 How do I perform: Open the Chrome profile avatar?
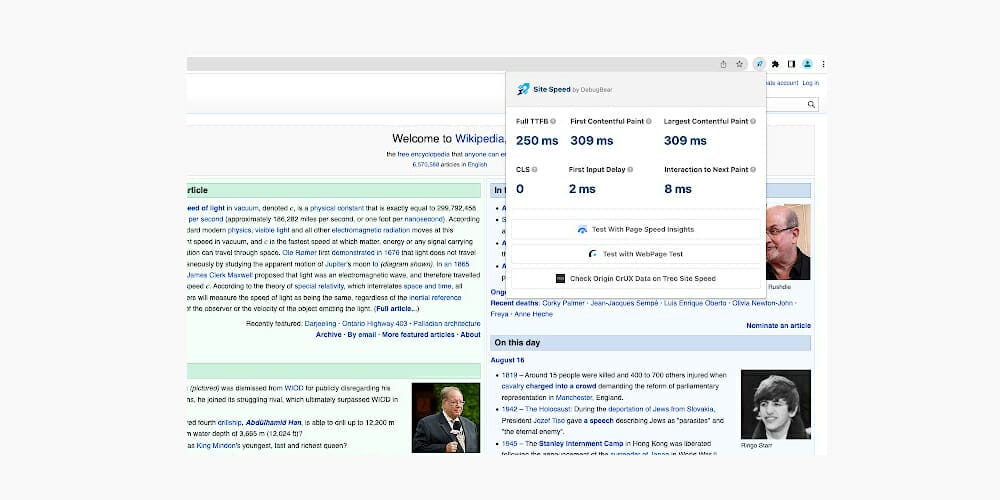click(807, 64)
